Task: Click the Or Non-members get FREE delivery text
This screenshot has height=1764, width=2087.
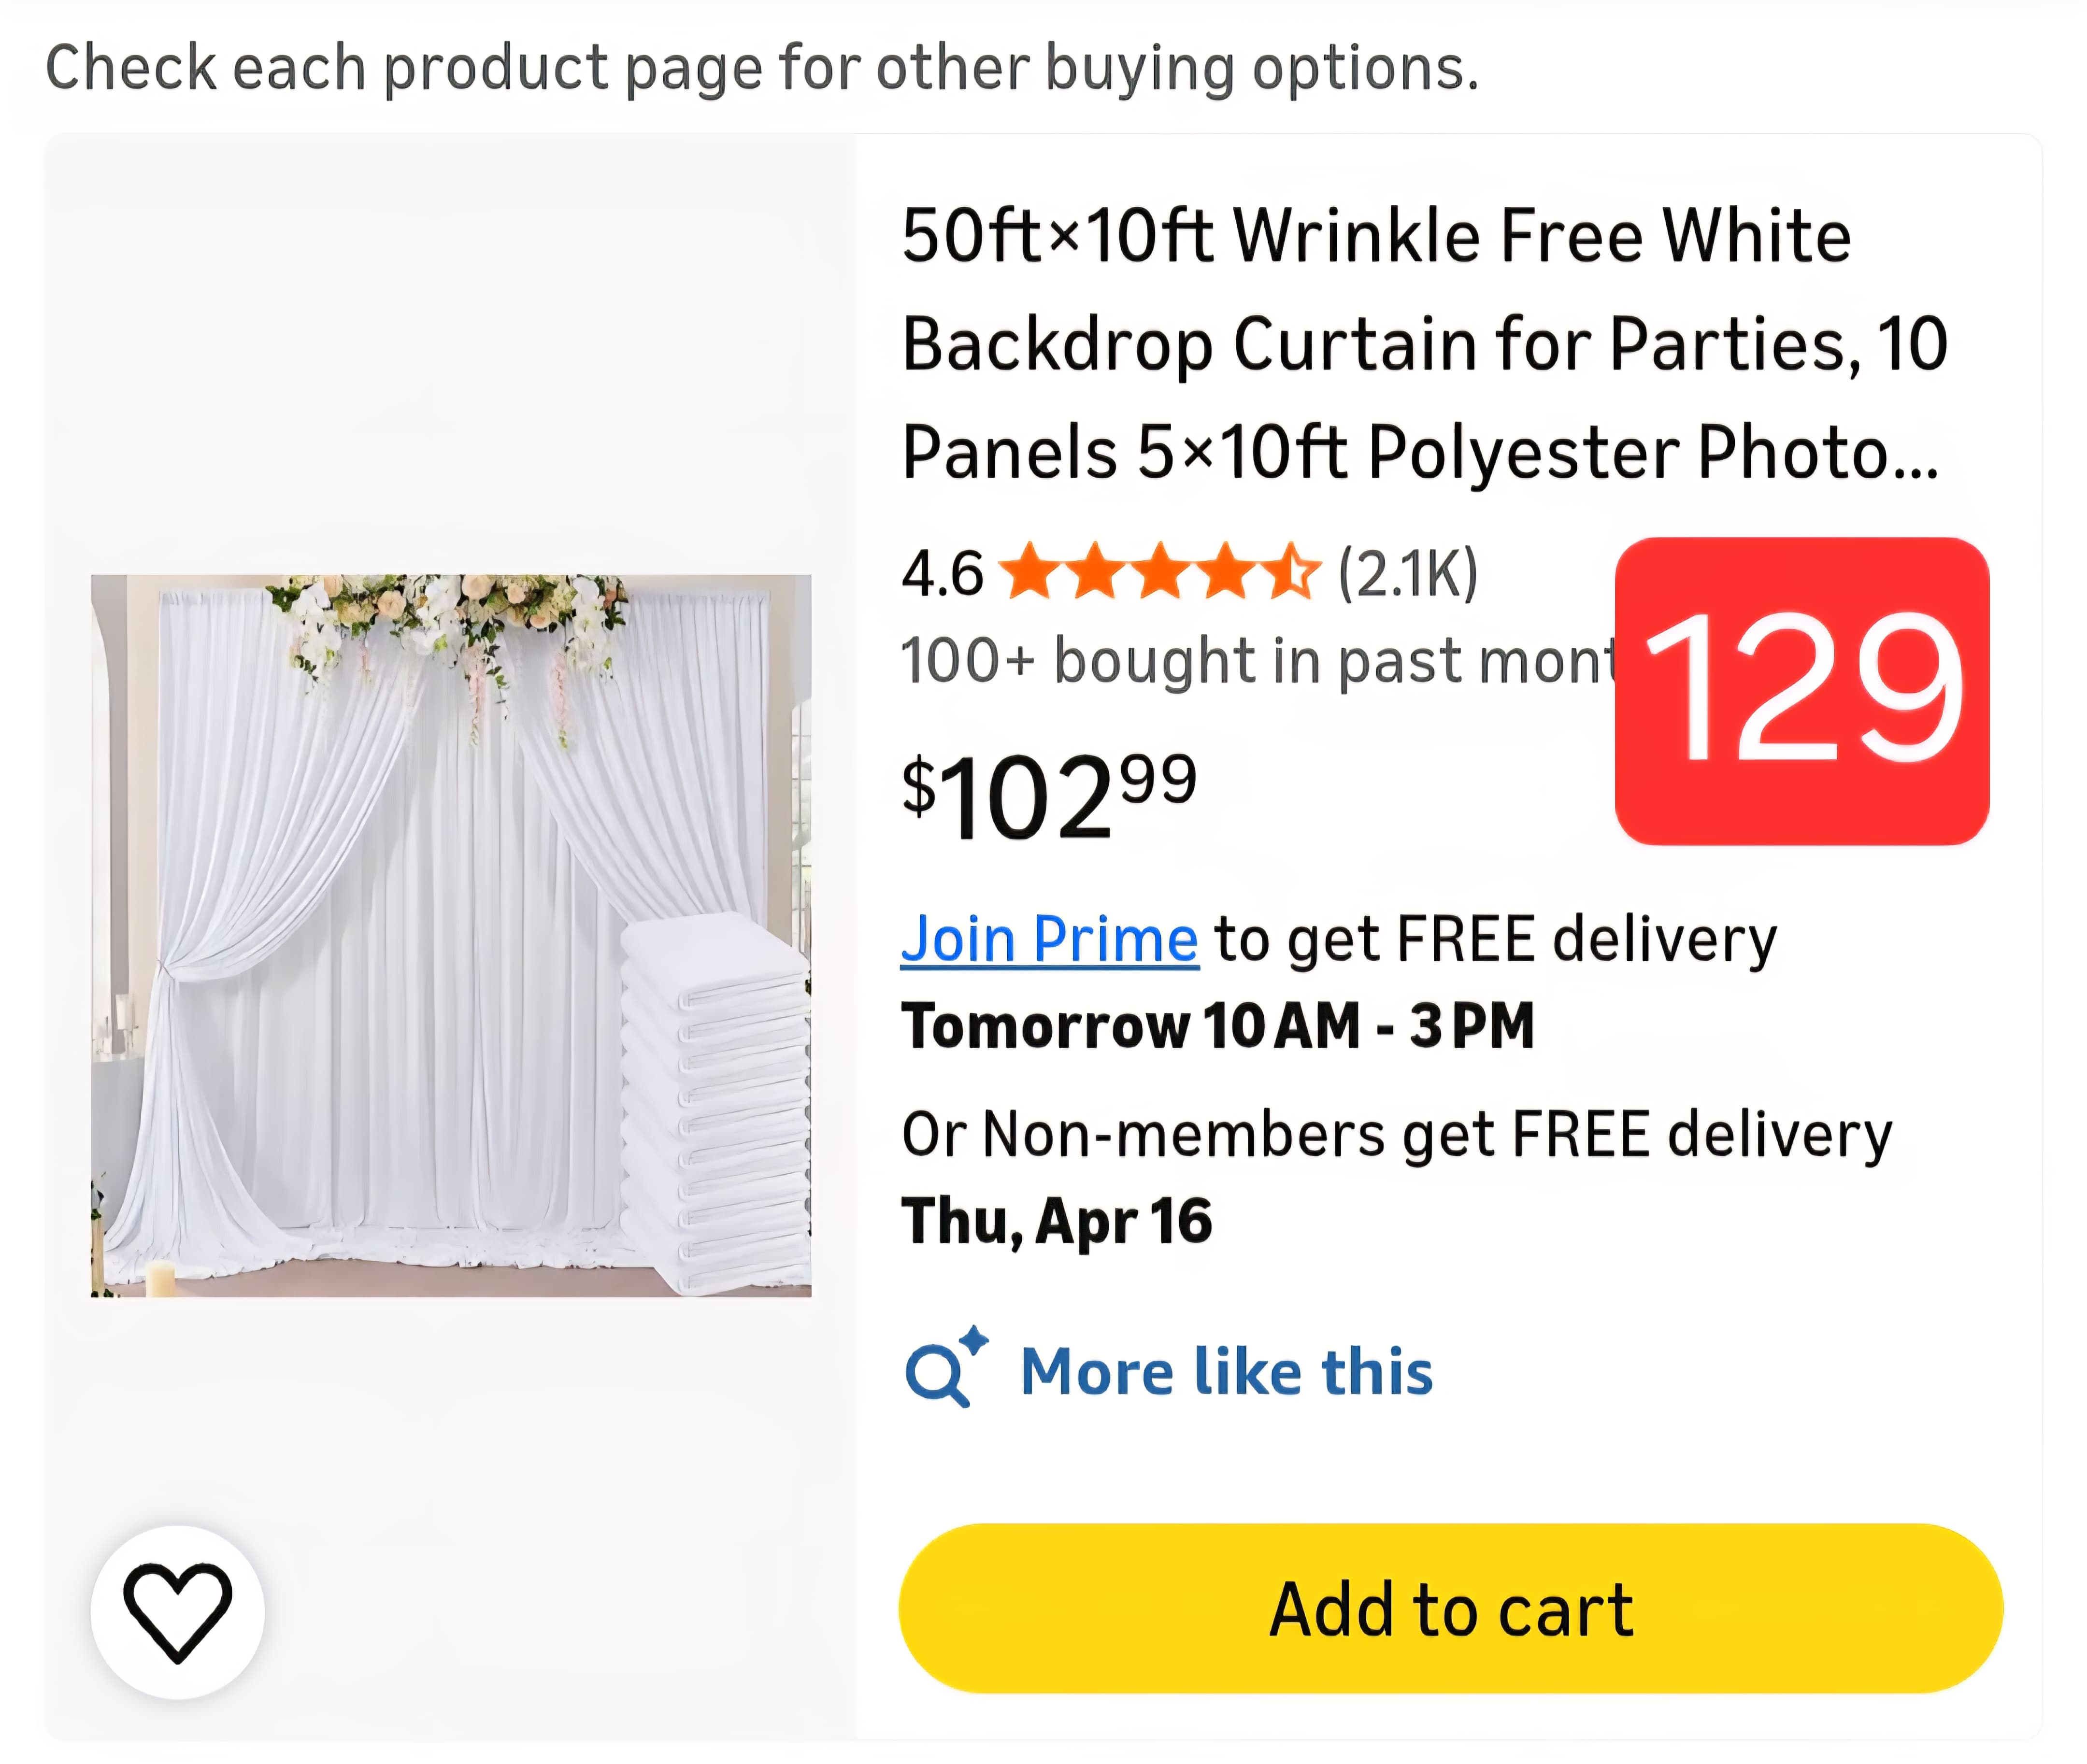Action: tap(1396, 1134)
